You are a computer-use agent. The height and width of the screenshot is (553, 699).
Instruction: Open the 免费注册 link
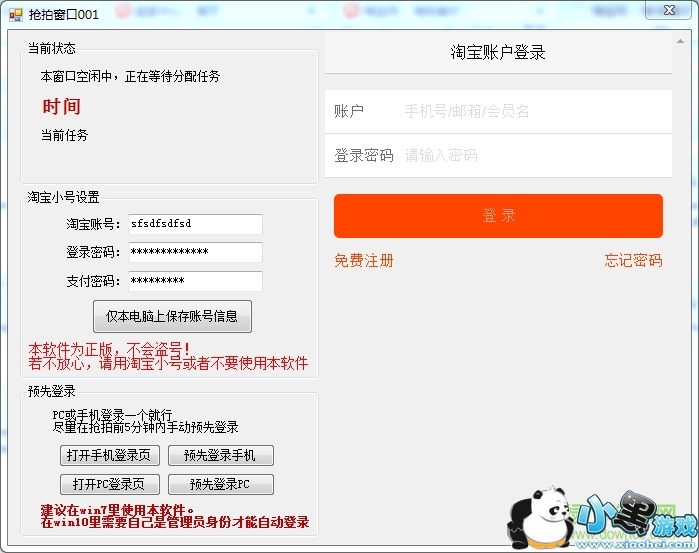coord(364,260)
